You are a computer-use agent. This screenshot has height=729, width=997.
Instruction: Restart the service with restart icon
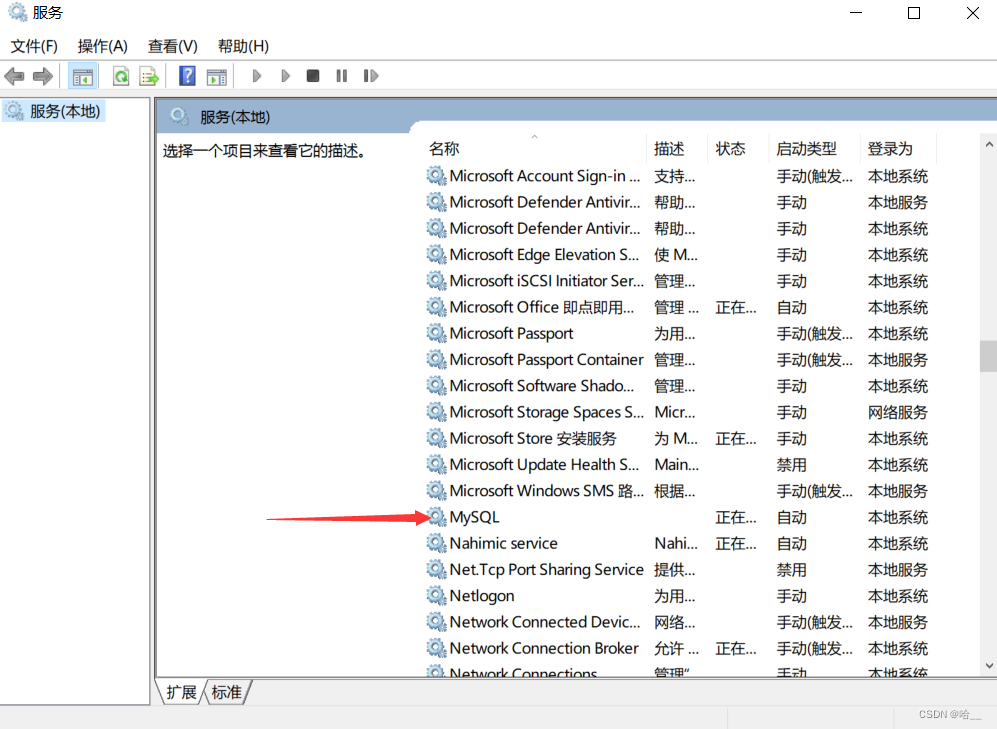click(x=371, y=76)
